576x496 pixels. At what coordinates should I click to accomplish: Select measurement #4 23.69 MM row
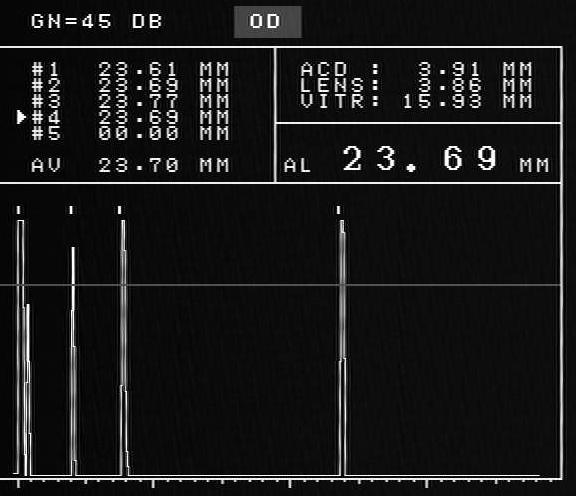130,118
